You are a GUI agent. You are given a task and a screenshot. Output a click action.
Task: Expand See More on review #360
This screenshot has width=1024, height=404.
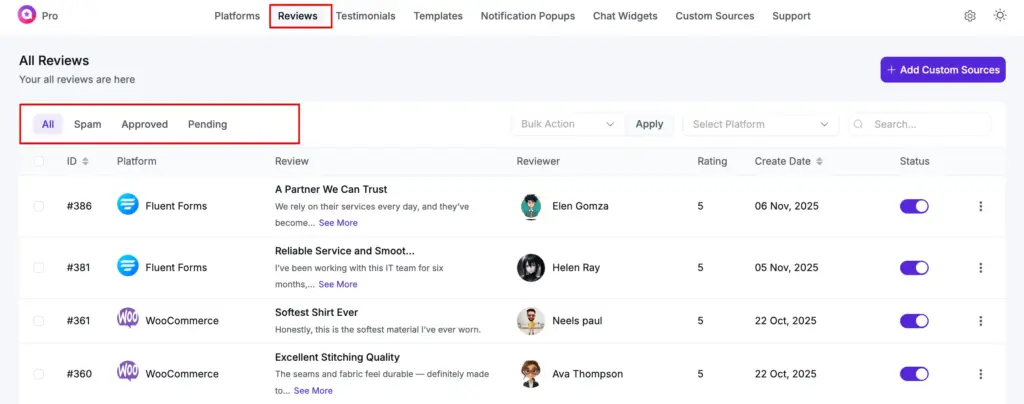coord(313,390)
